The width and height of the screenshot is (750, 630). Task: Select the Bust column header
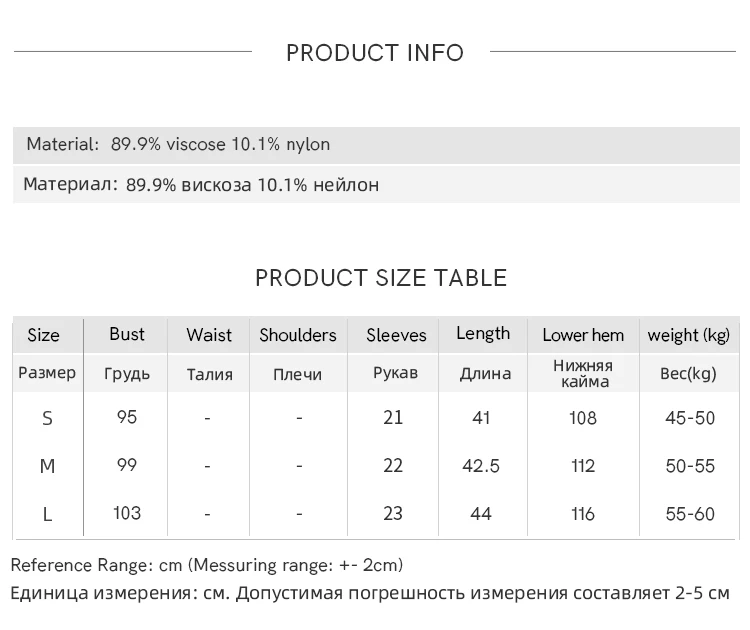coord(127,334)
